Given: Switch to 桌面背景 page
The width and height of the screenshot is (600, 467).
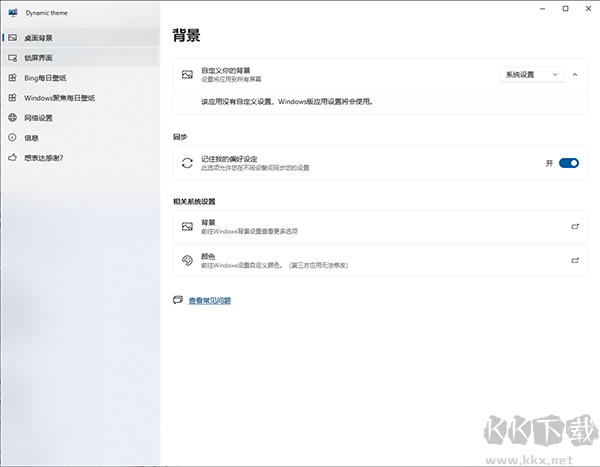Looking at the screenshot, I should (x=80, y=38).
